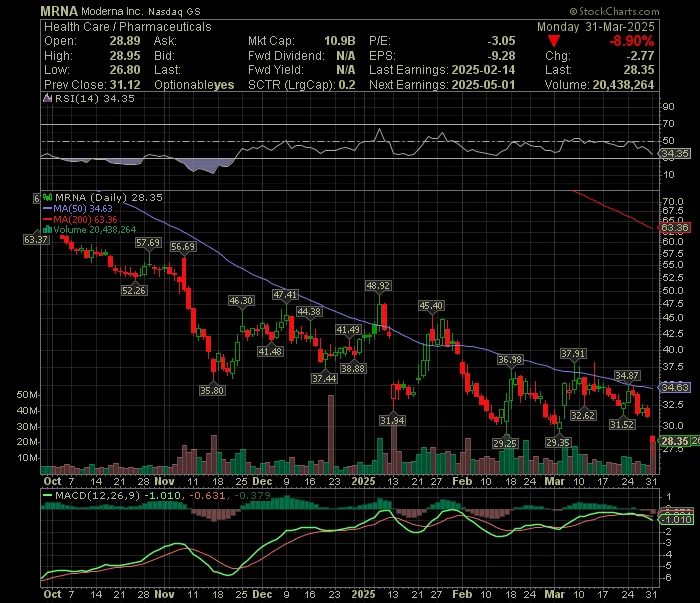Click the candlestick icon beside MRNA (Daily)

[47, 197]
